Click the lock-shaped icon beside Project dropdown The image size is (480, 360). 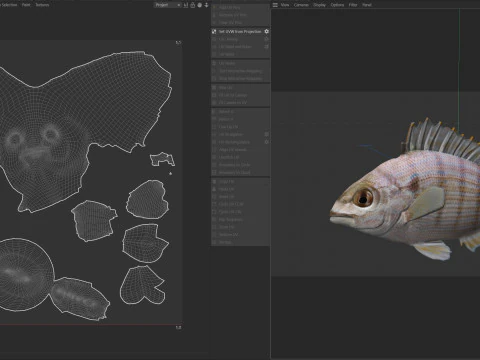tap(193, 5)
